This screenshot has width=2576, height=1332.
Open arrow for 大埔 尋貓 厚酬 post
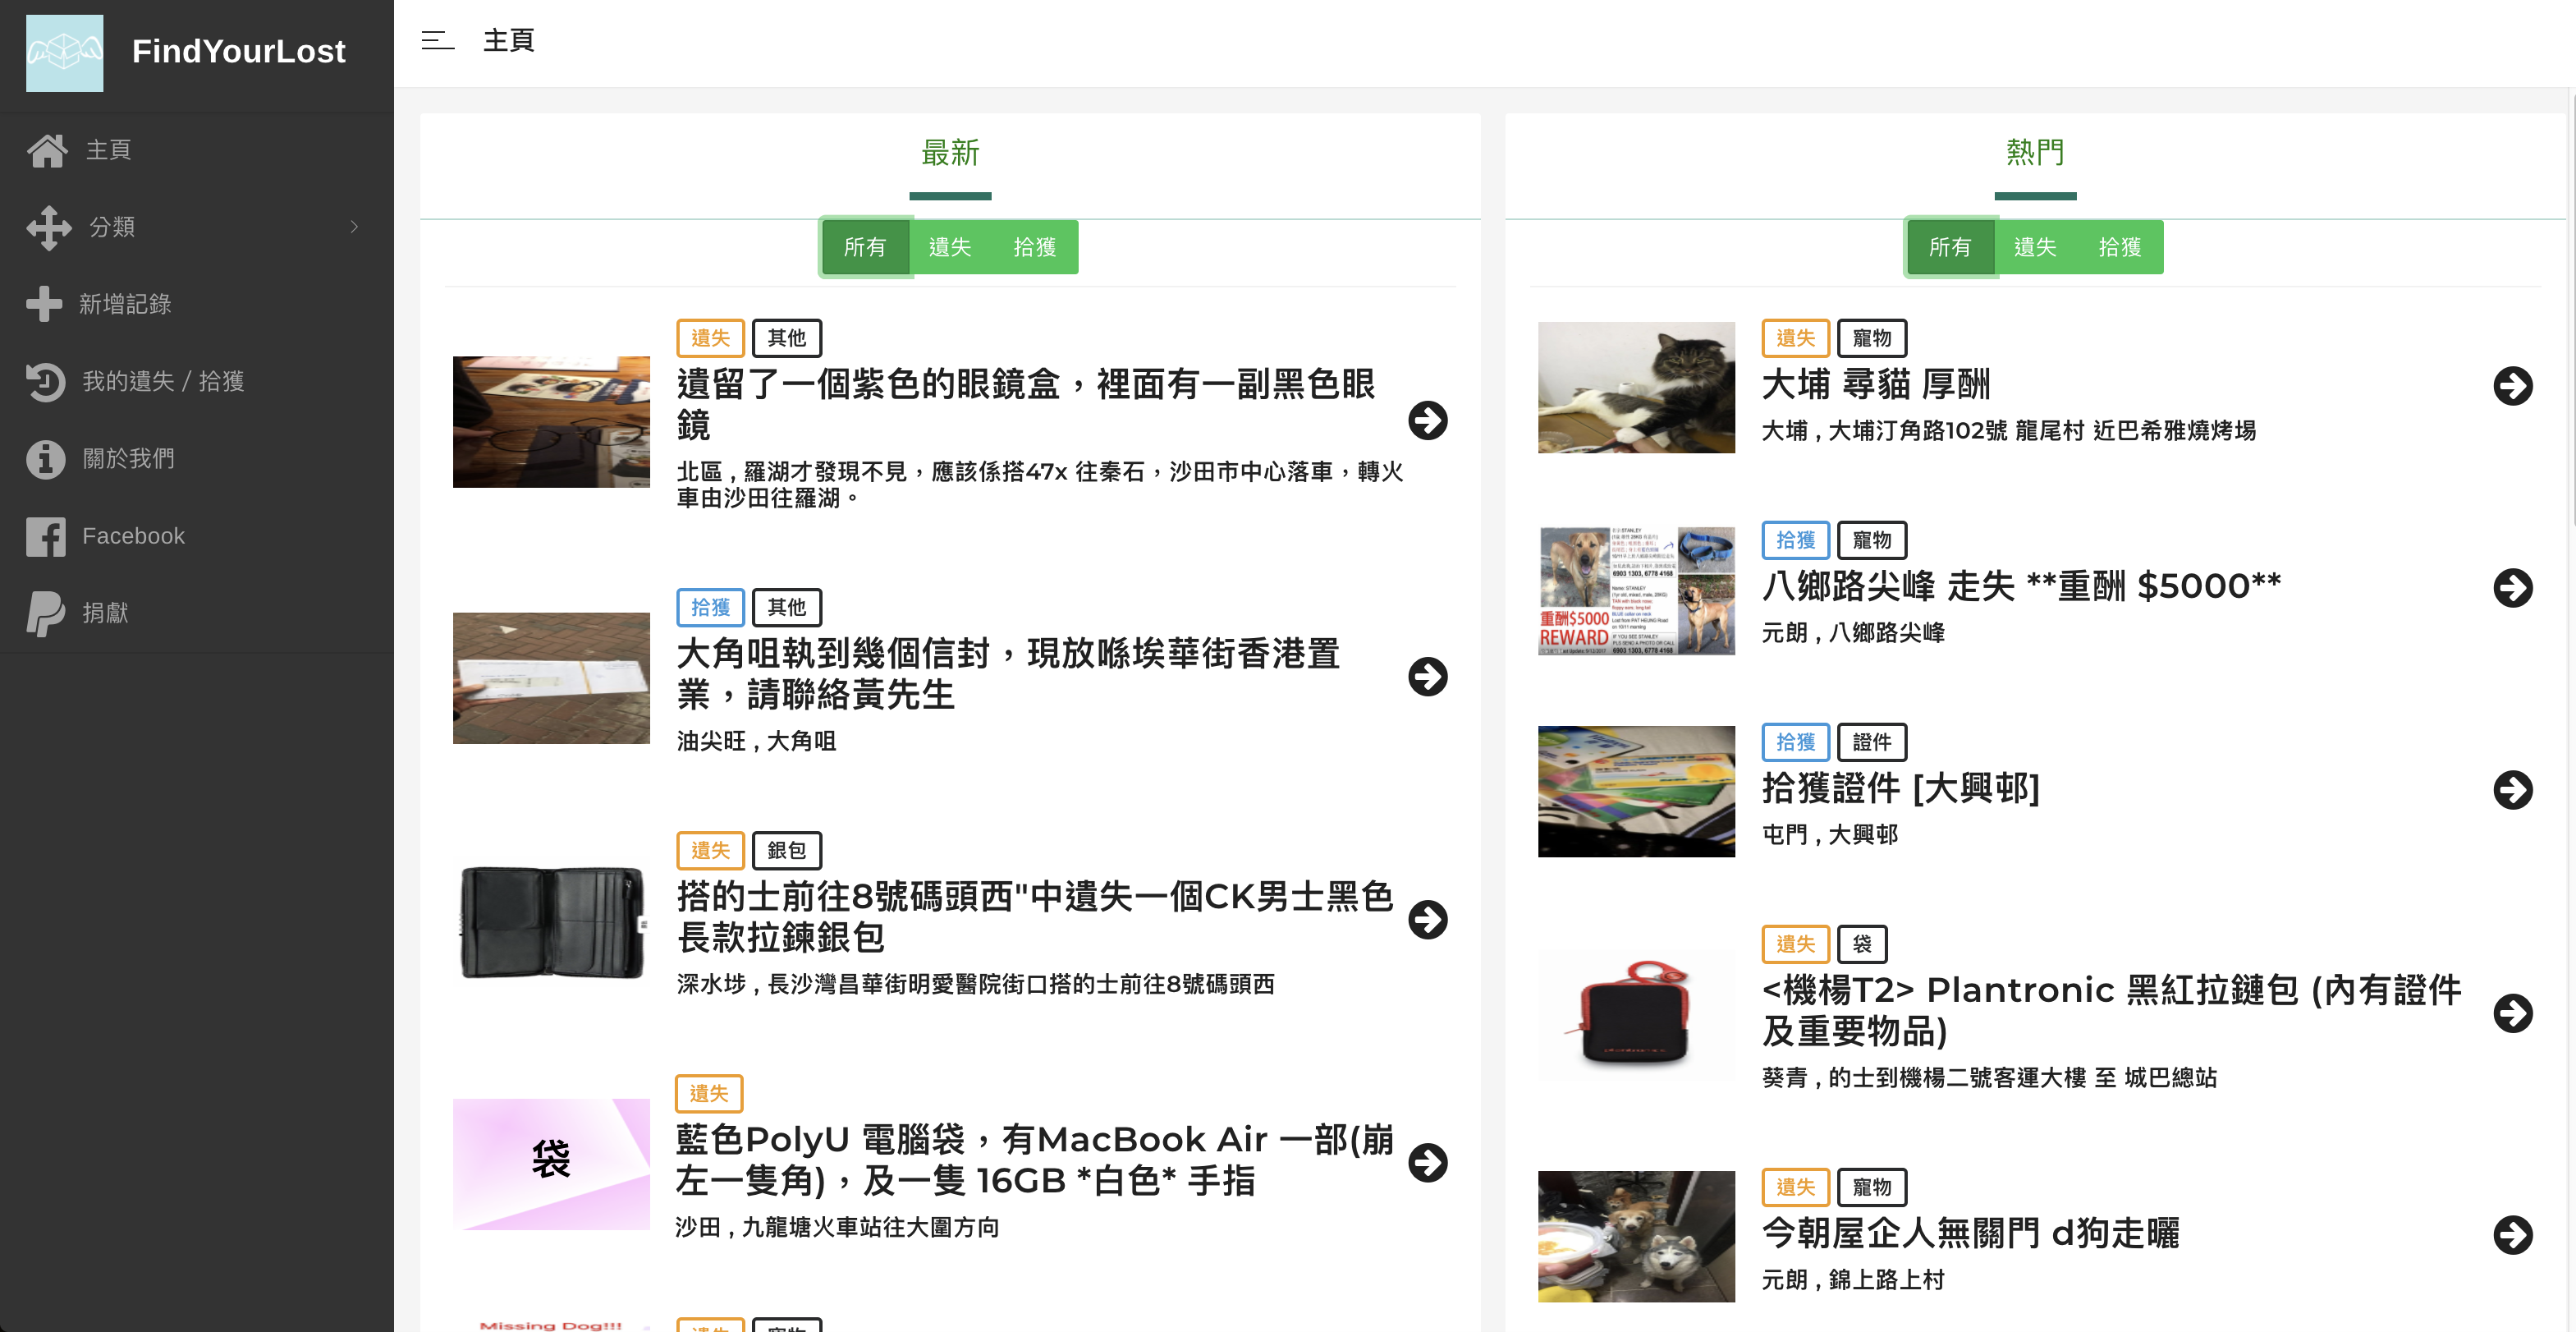[2512, 385]
